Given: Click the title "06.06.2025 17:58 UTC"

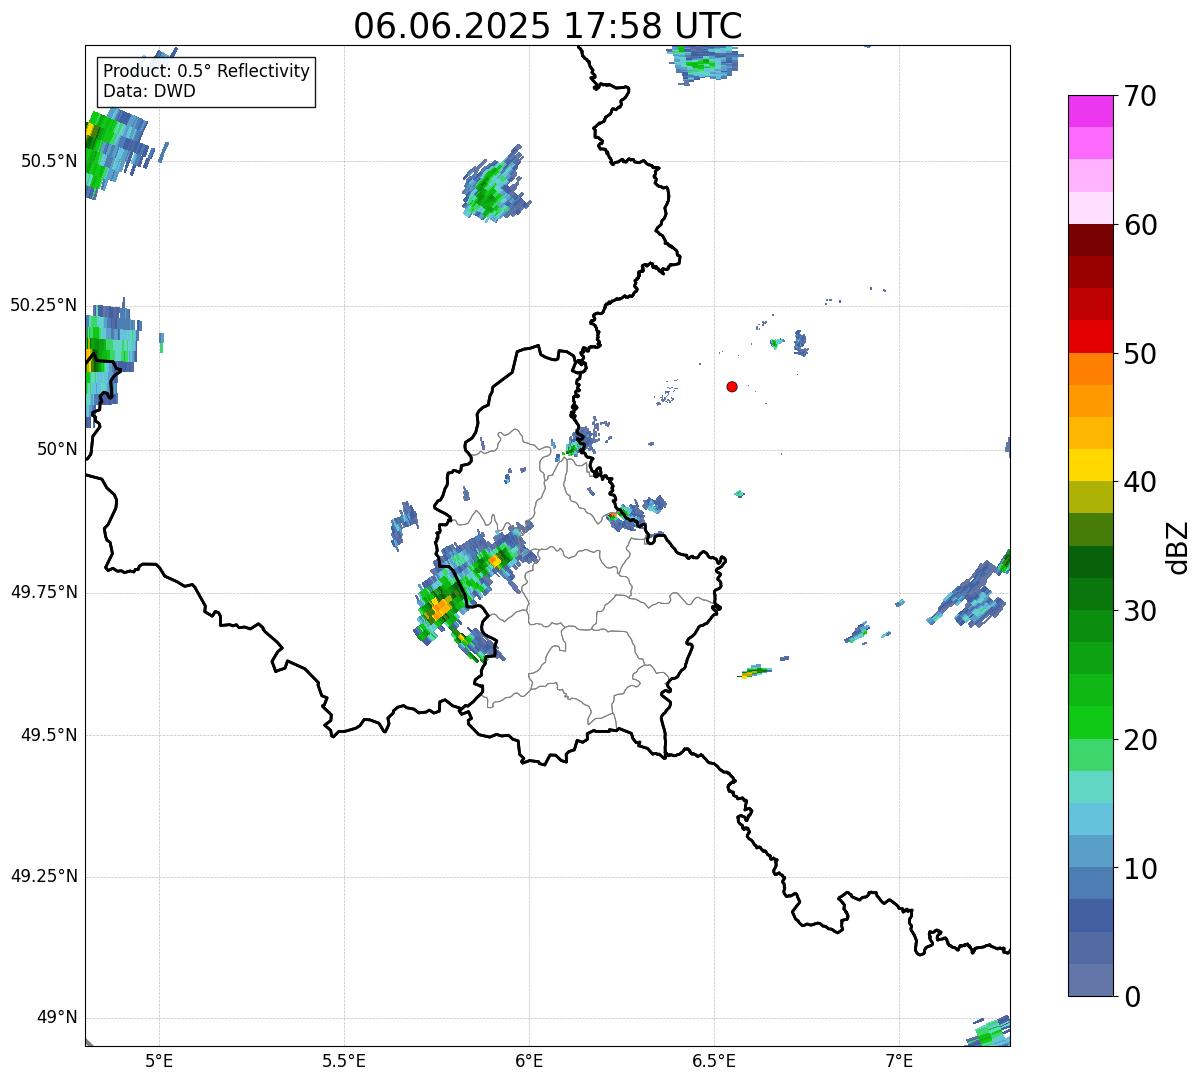Looking at the screenshot, I should tap(548, 26).
